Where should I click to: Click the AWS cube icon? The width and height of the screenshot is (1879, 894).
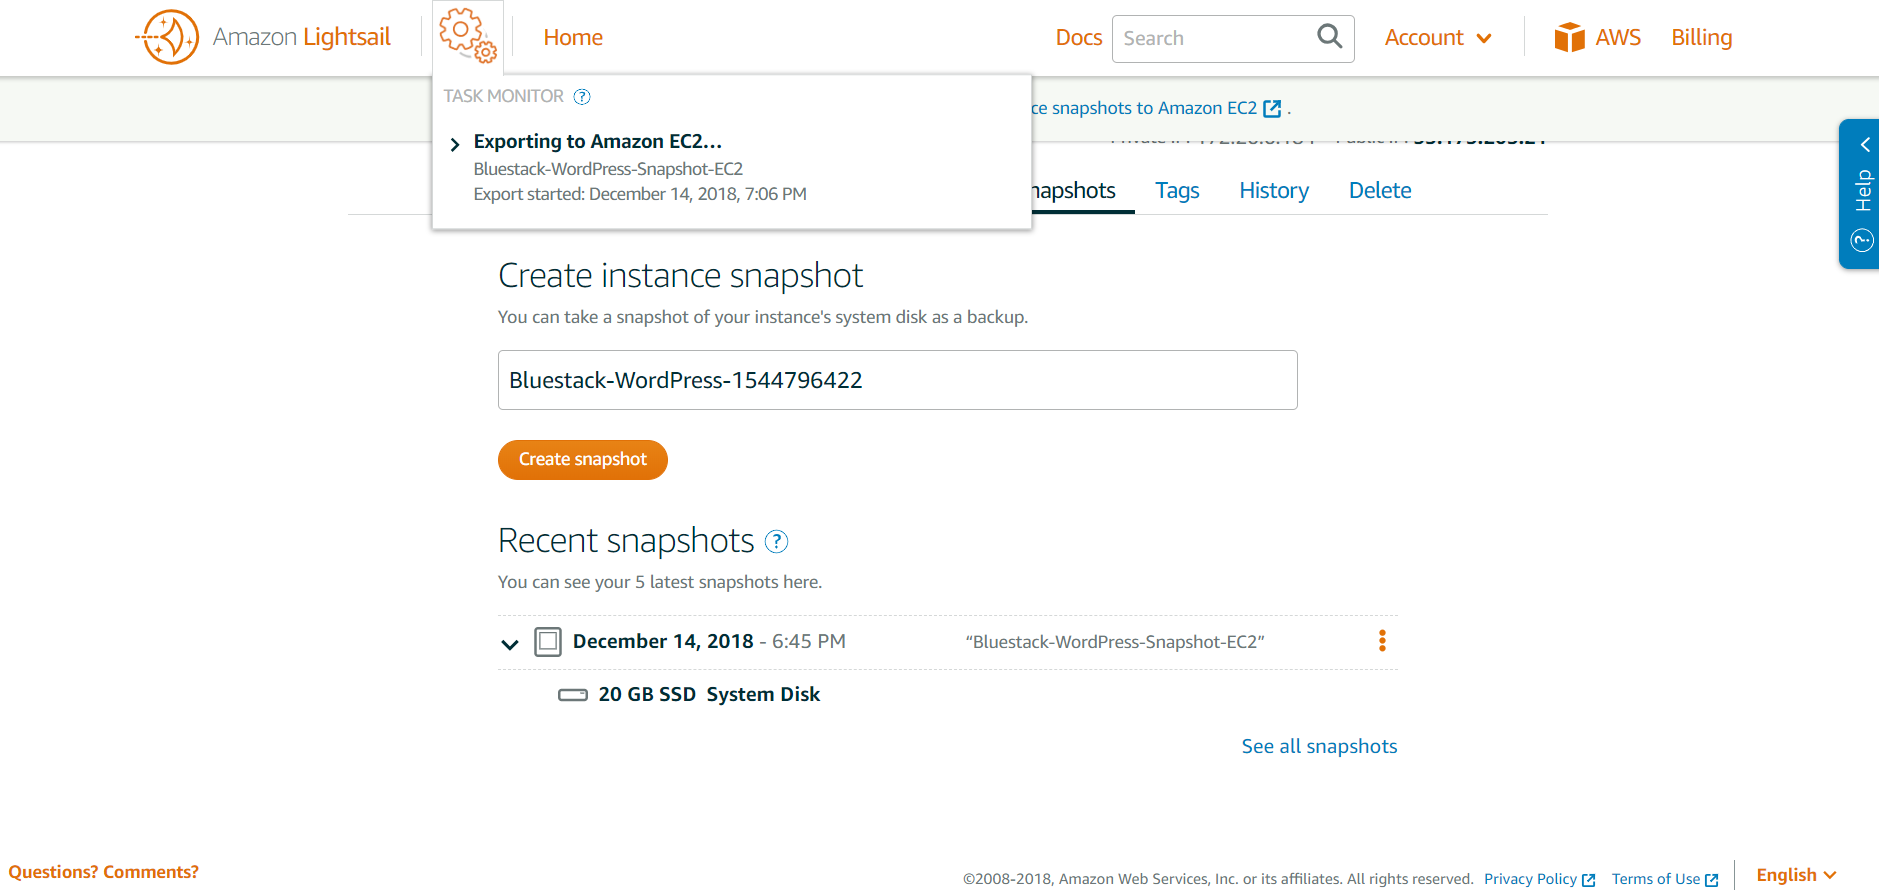pos(1569,37)
